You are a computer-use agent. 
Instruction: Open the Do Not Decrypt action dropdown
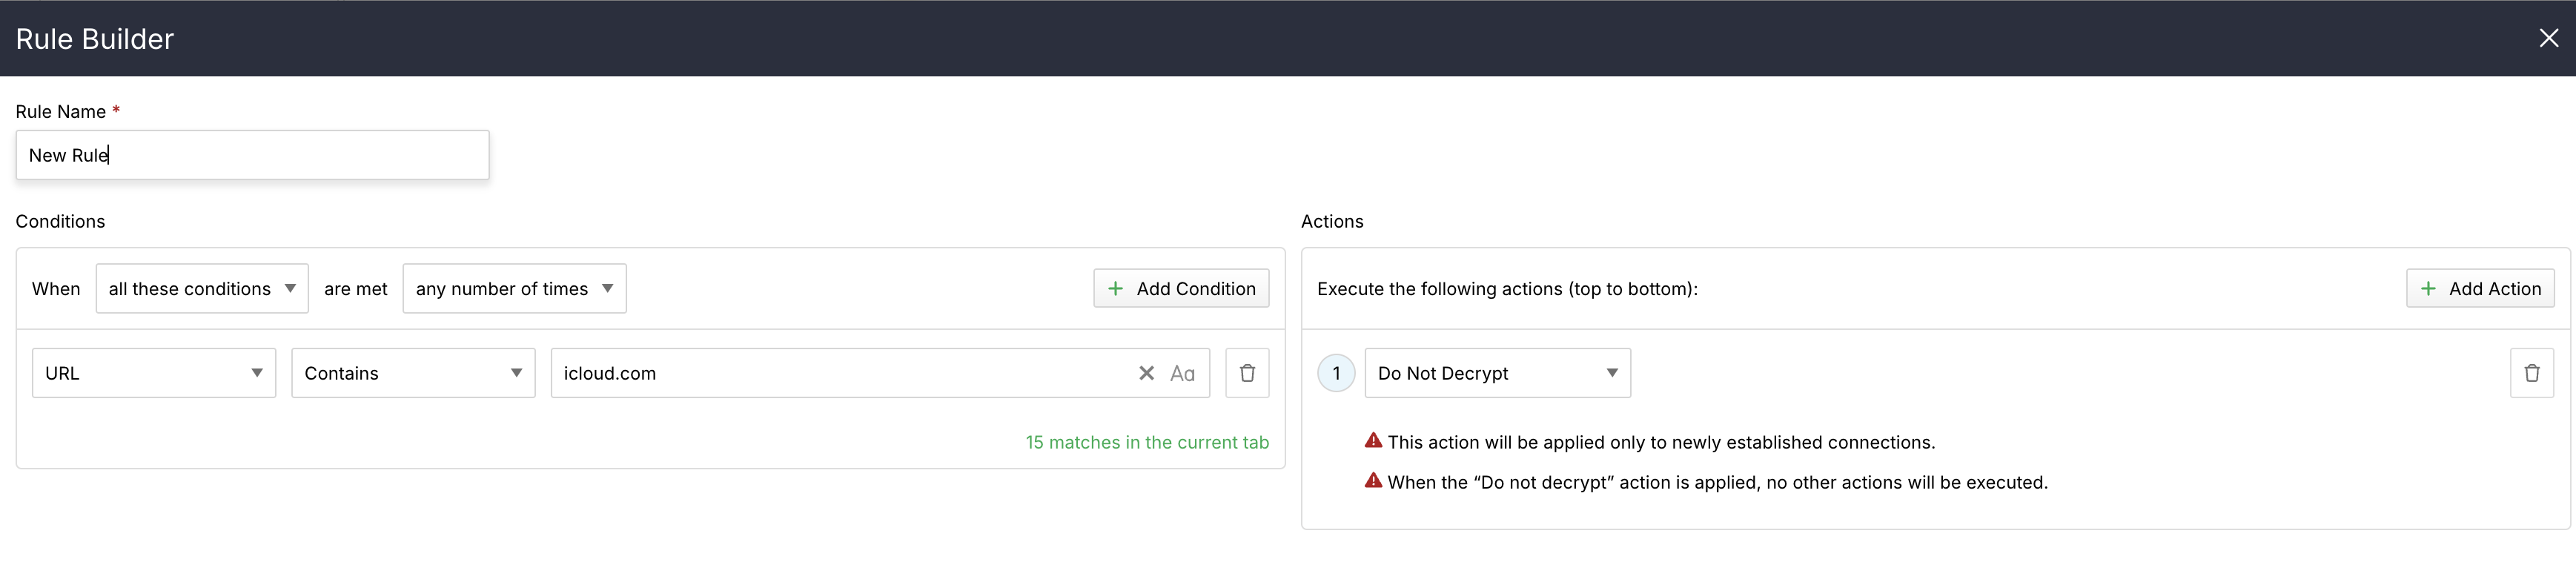1497,373
